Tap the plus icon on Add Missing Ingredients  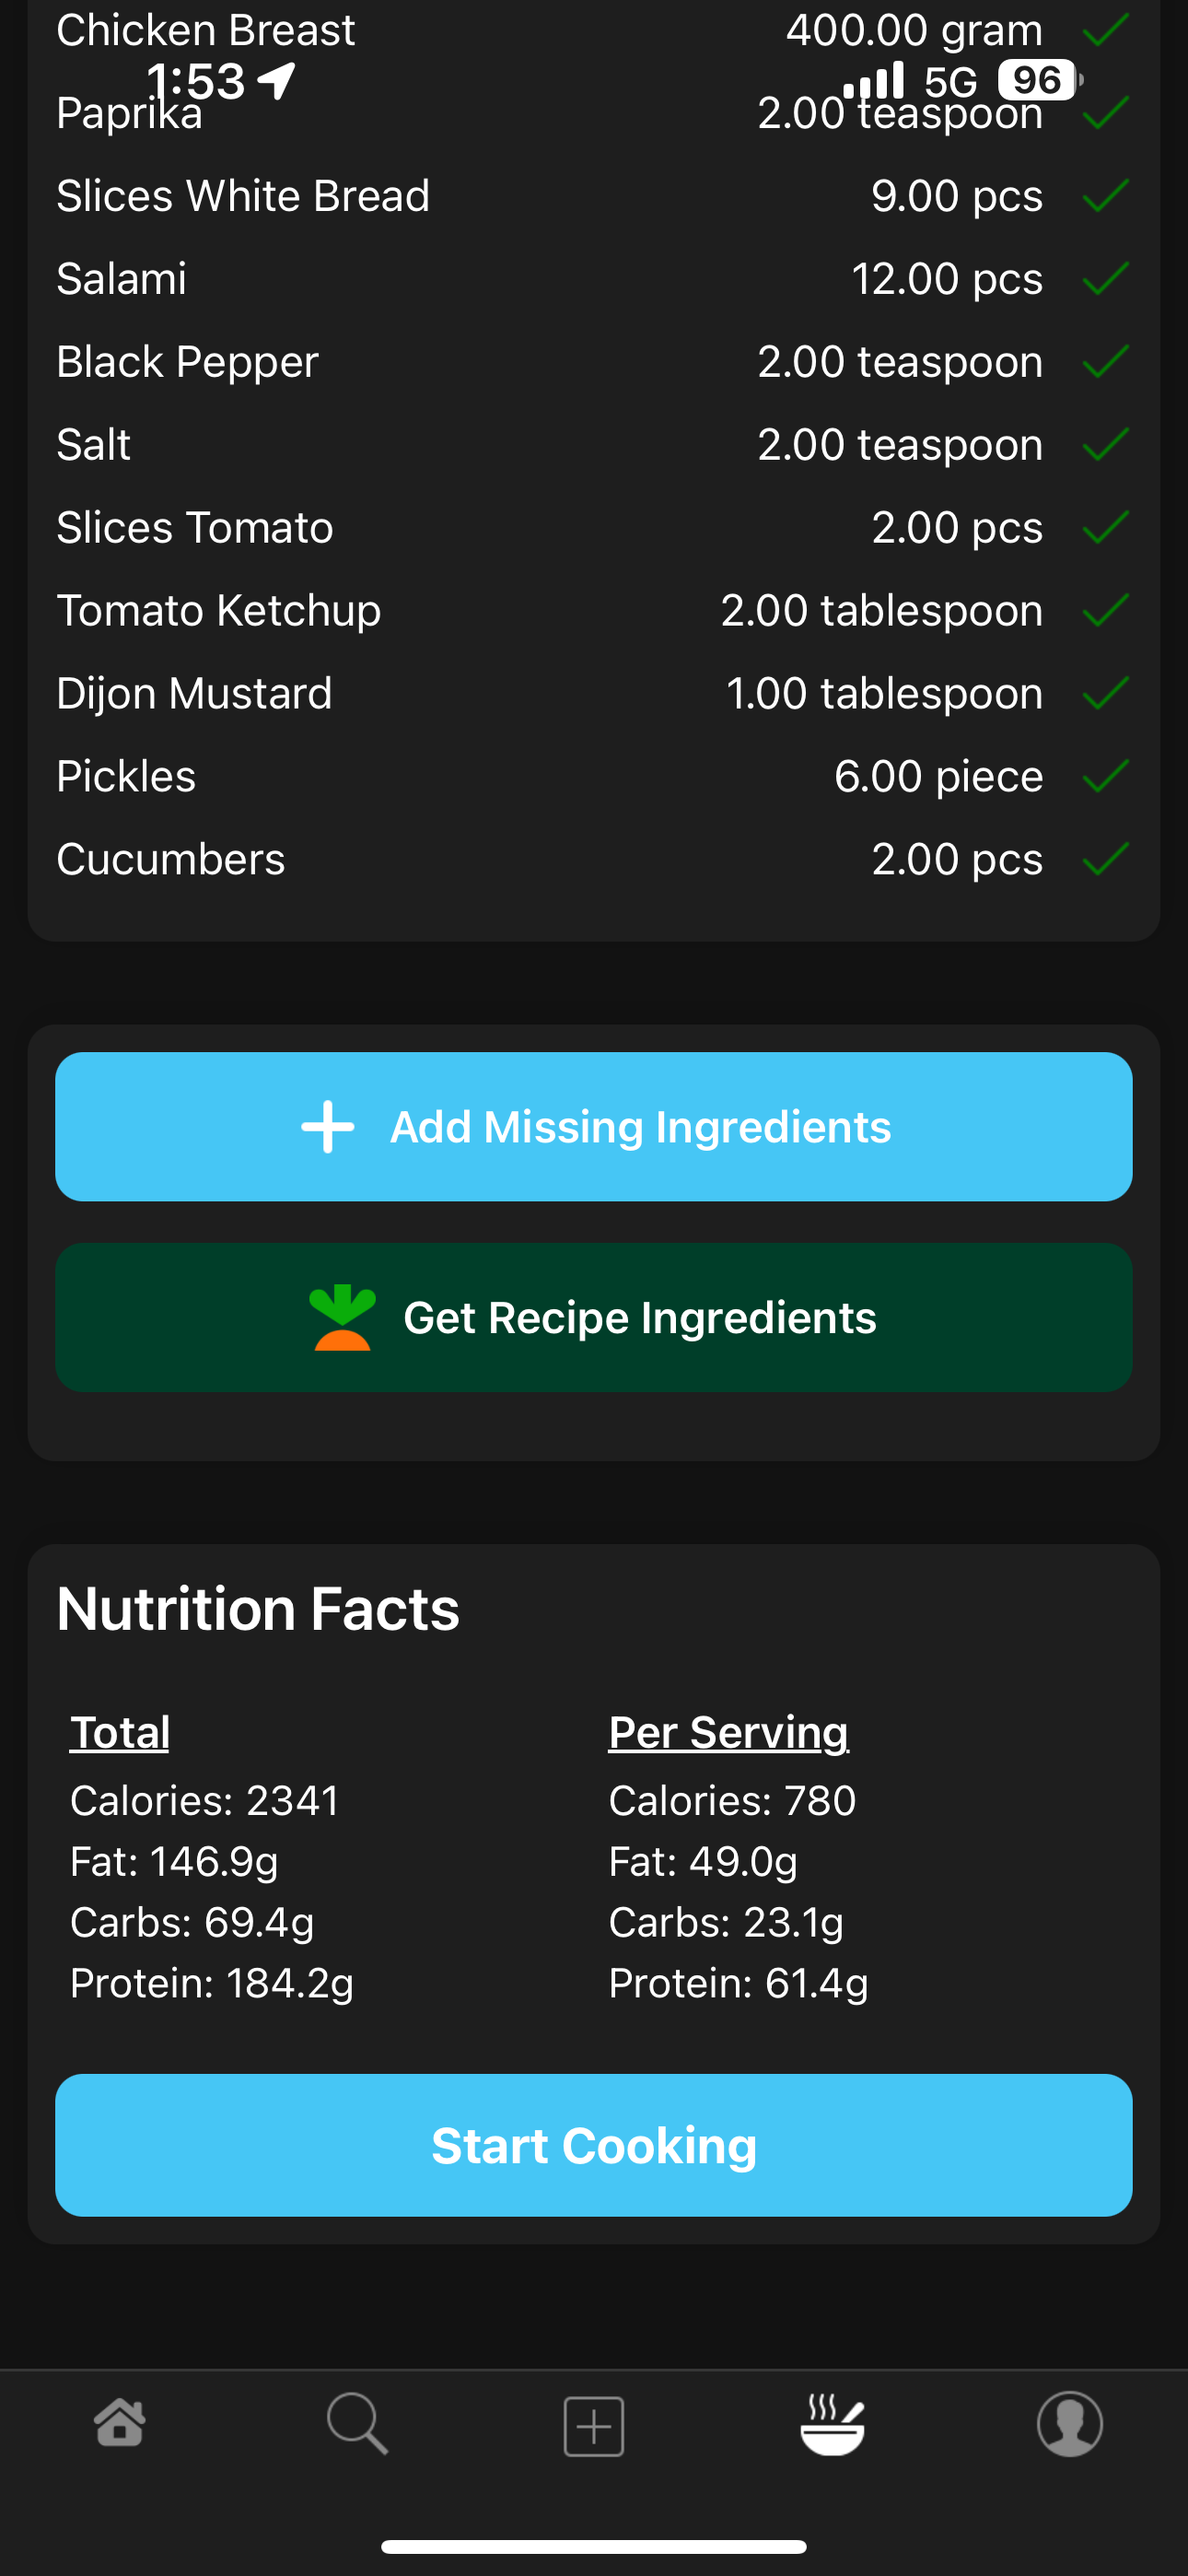[328, 1127]
